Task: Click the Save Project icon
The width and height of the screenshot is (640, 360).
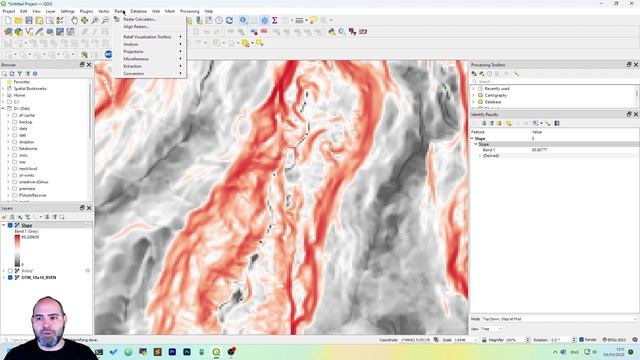Action: tap(29, 20)
